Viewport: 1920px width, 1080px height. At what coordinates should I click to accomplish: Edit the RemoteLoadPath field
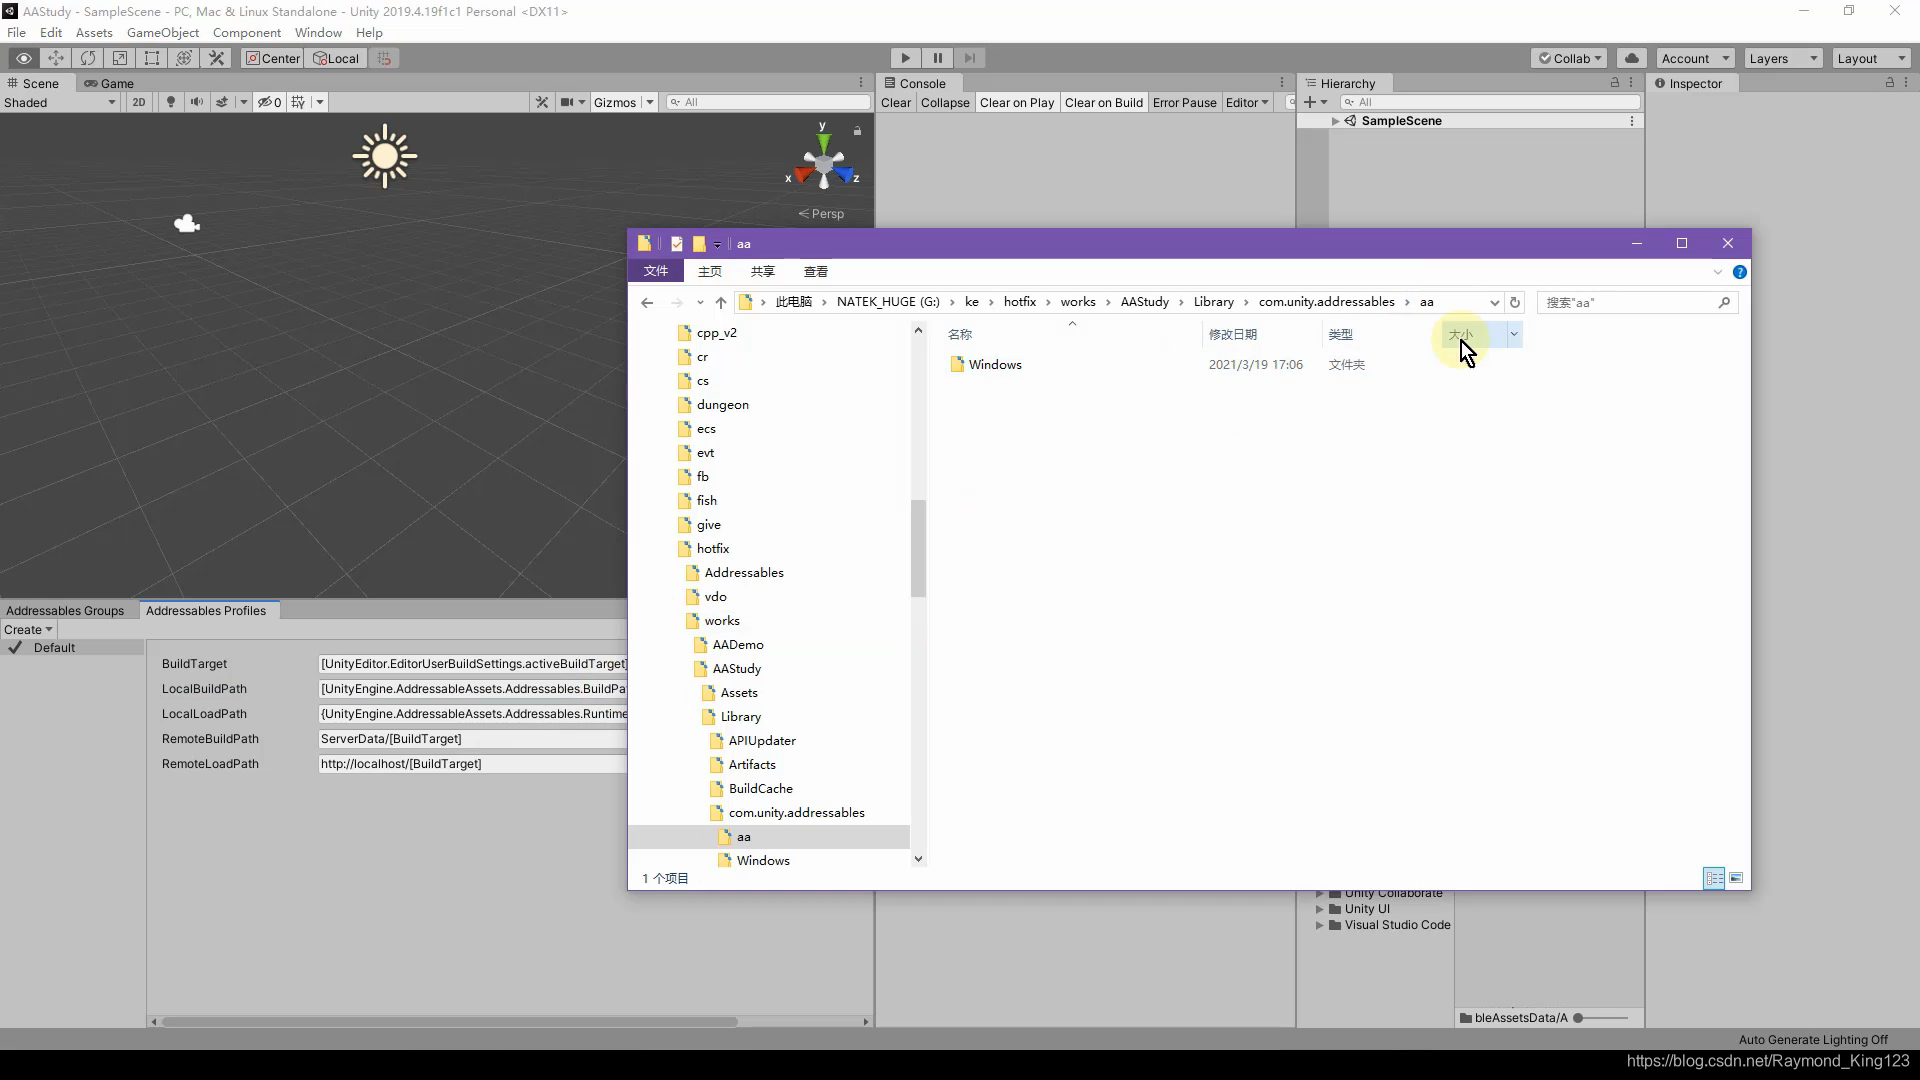(x=472, y=763)
